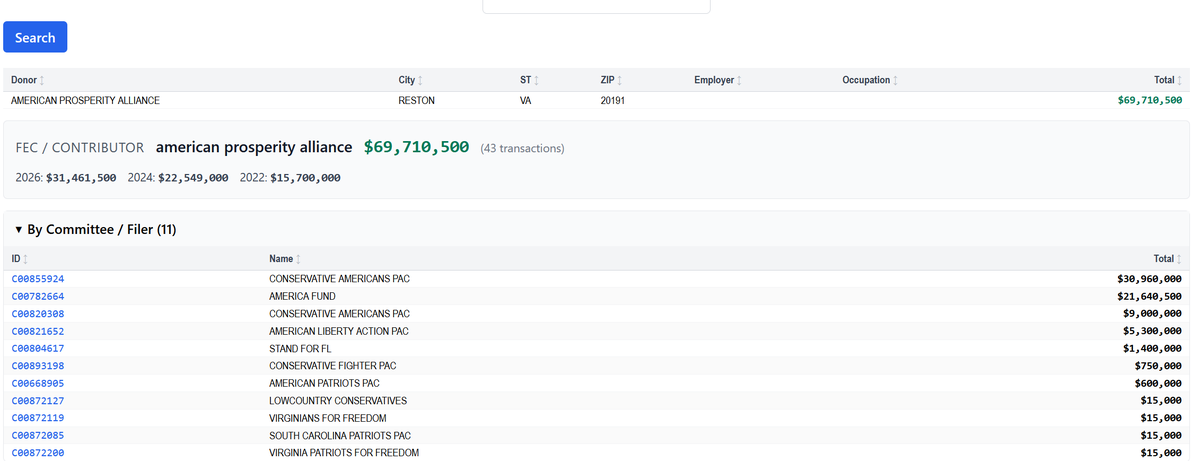Click the $5,300,000 committee total
1200x461 pixels.
coord(1153,331)
